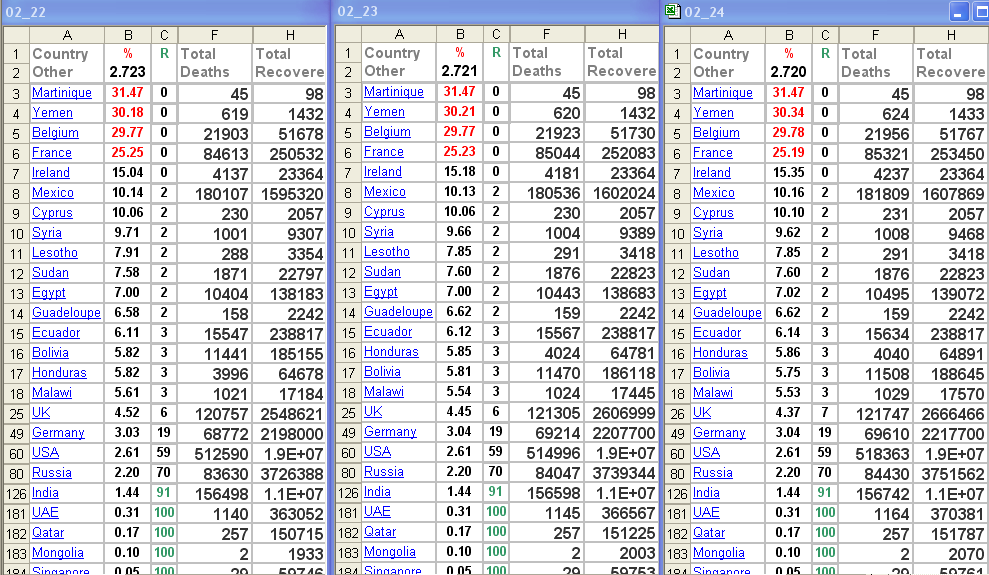Select cell with 2.721 in 02_23

459,72
